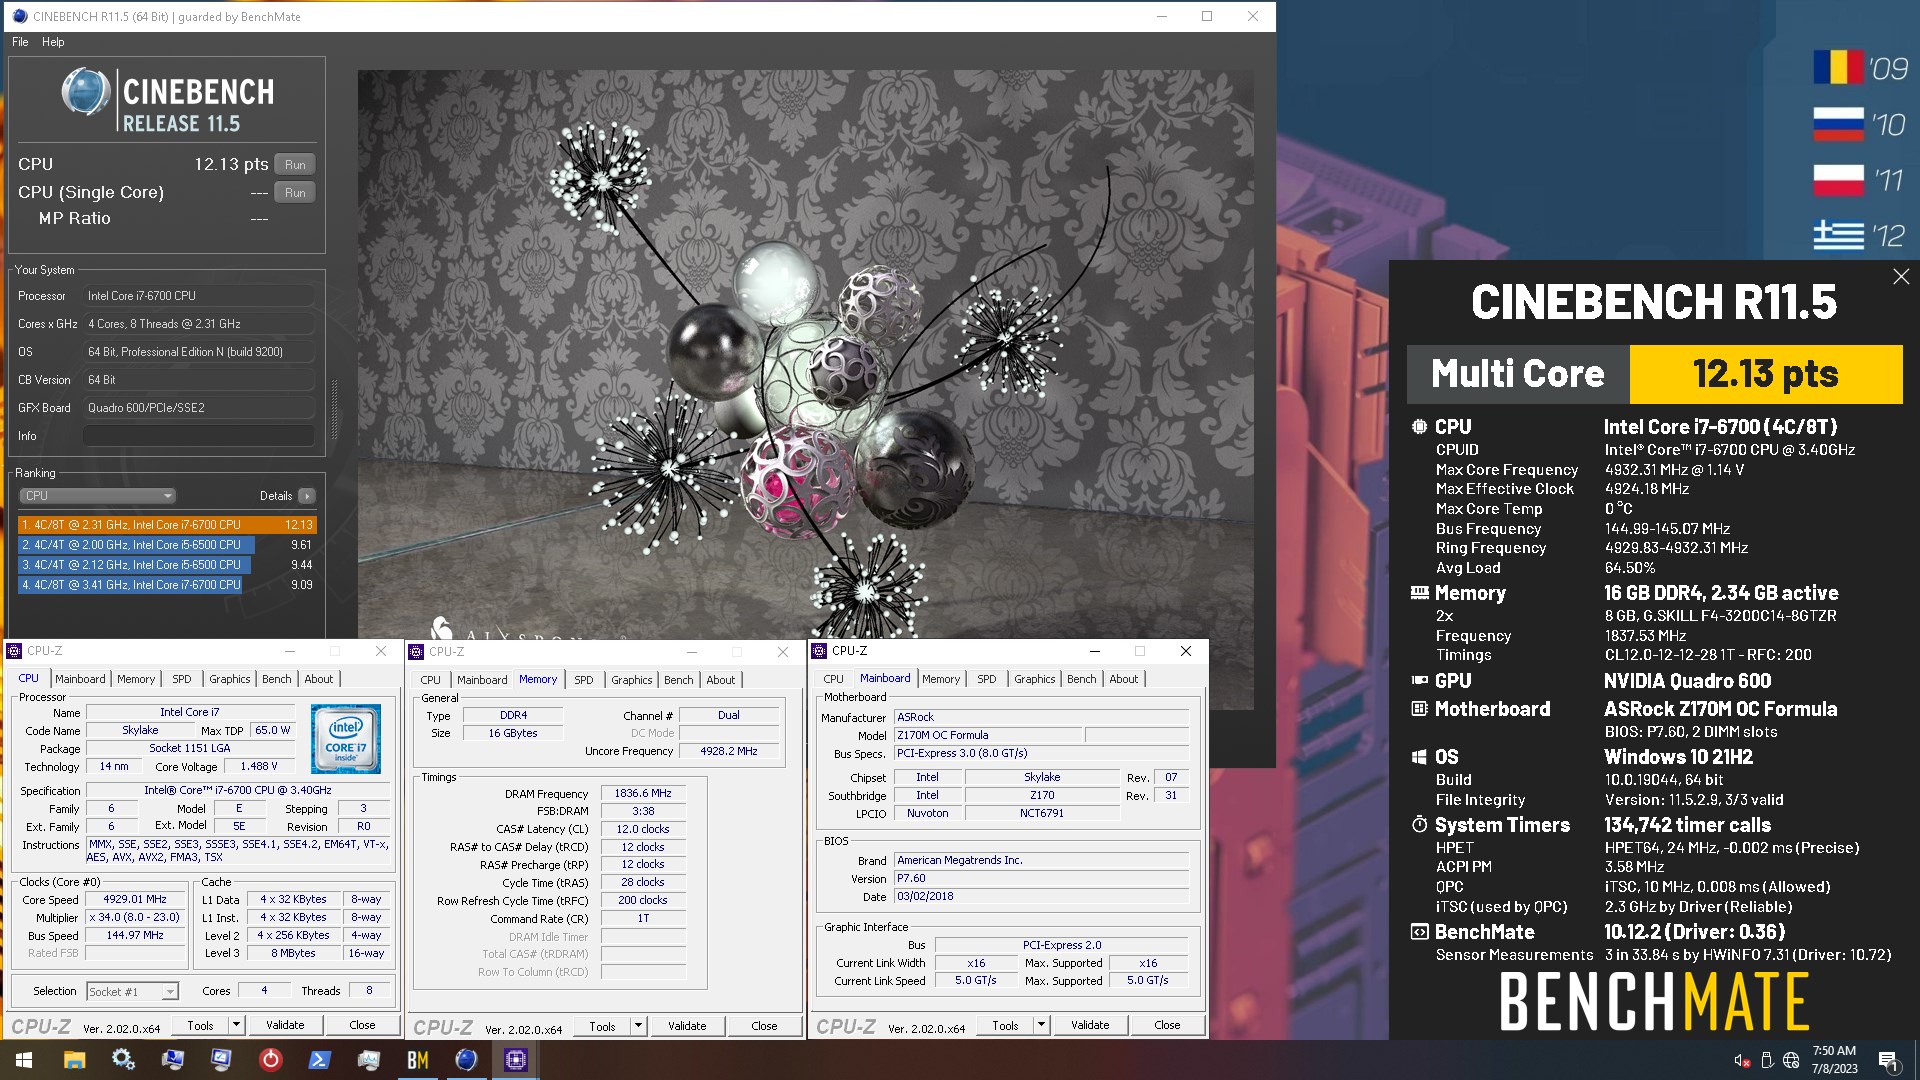The image size is (1920, 1080).
Task: Open the Cinebench Help menu
Action: [53, 42]
